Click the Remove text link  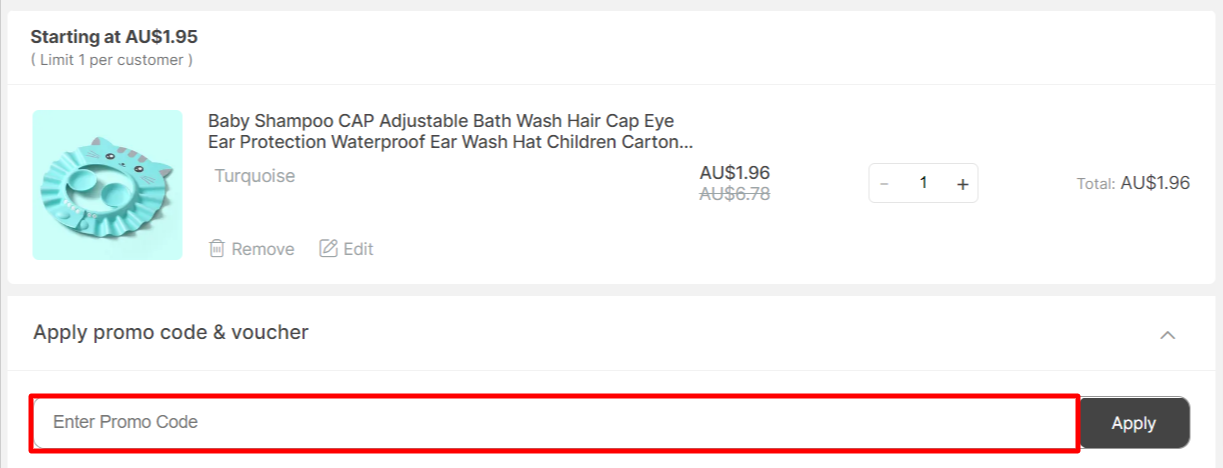263,249
